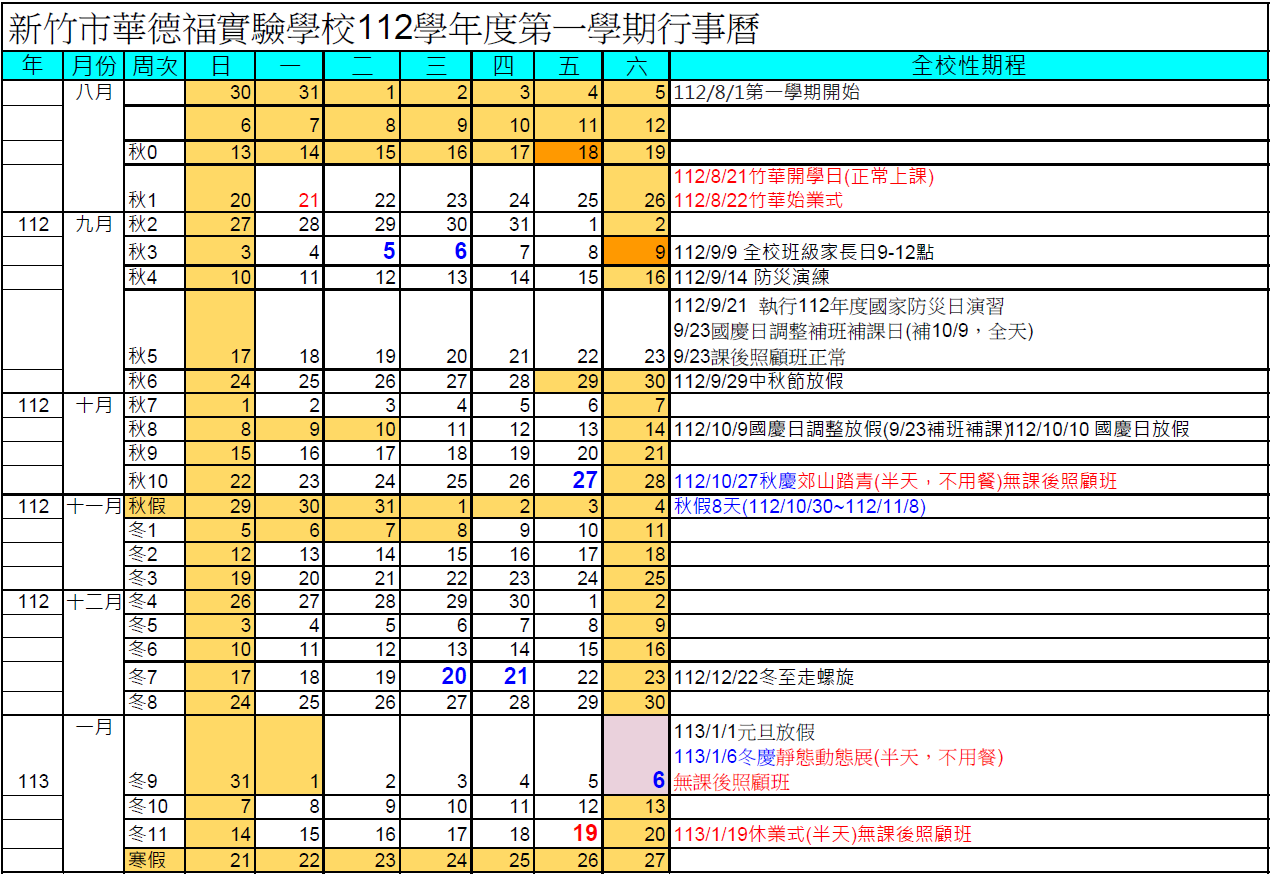Click the 周次 column header
The height and width of the screenshot is (874, 1270).
click(x=155, y=66)
